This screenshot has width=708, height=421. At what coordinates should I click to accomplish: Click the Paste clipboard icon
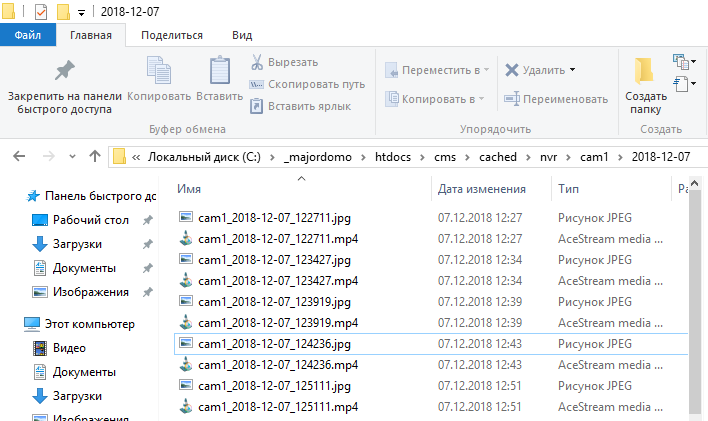pos(219,72)
